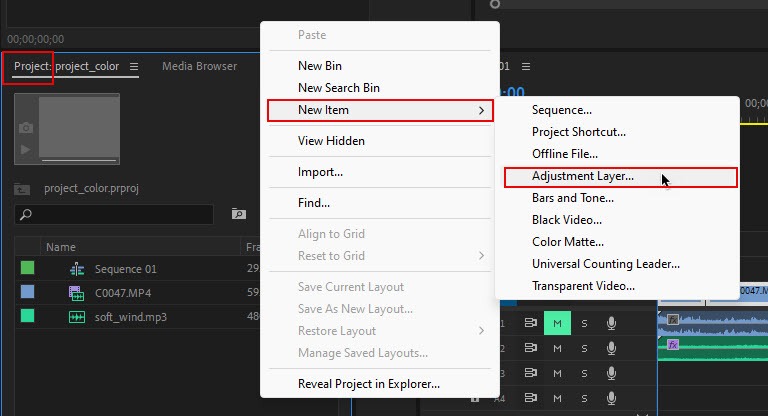Expand the New Item submenu

click(x=380, y=110)
